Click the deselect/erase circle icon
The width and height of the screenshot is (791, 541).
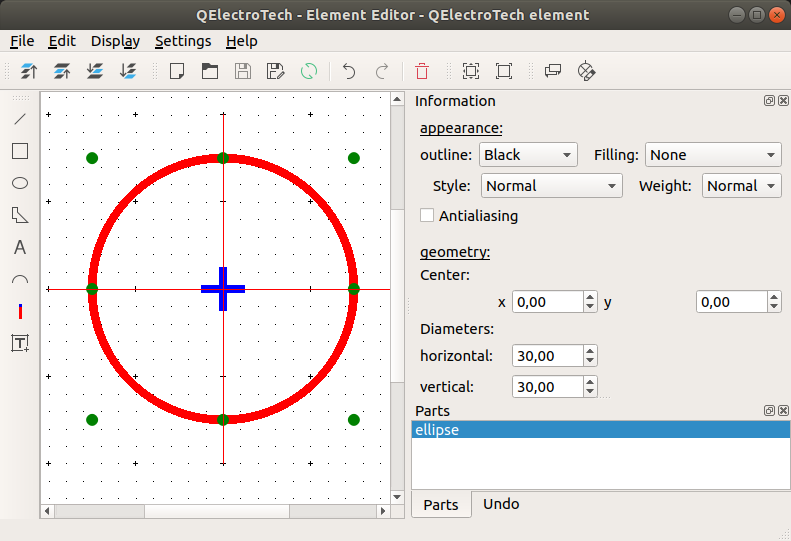click(x=586, y=71)
